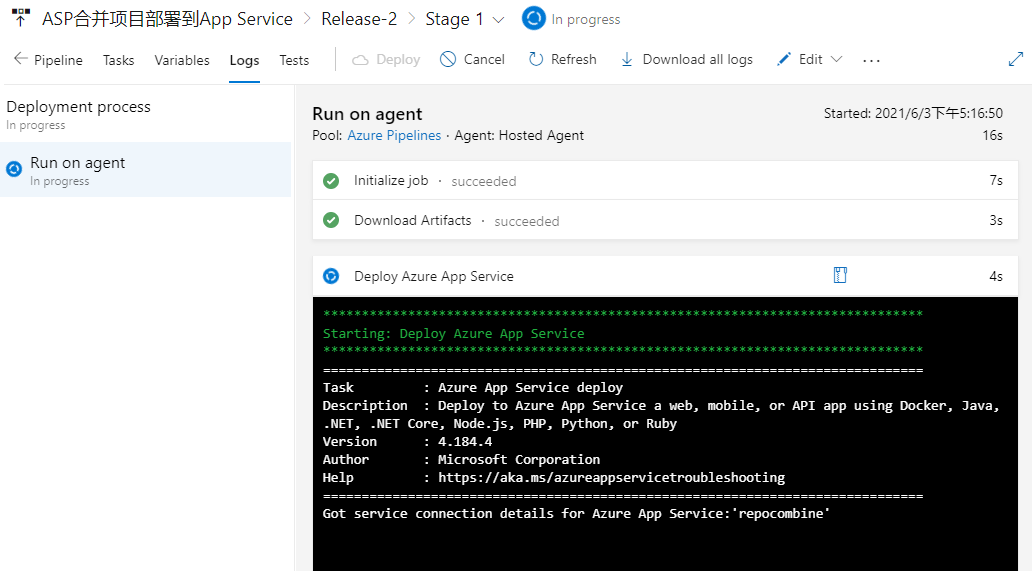
Task: Switch to the Pipeline tab
Action: (58, 60)
